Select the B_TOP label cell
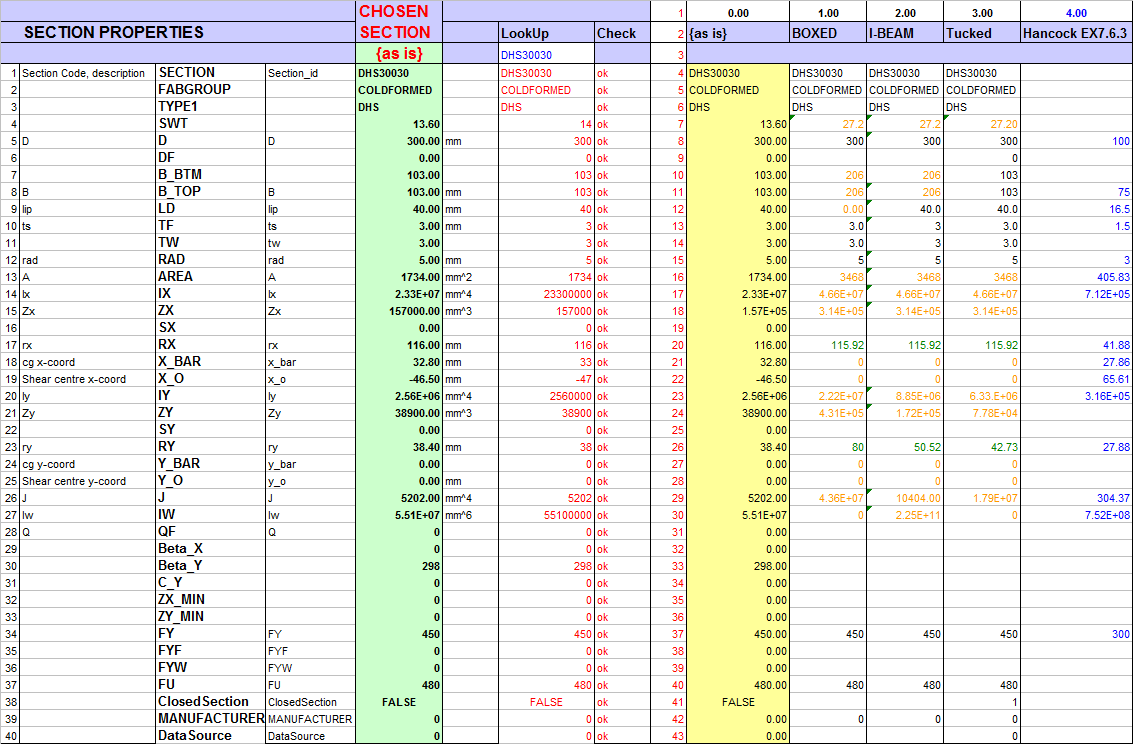1133x744 pixels. click(211, 191)
